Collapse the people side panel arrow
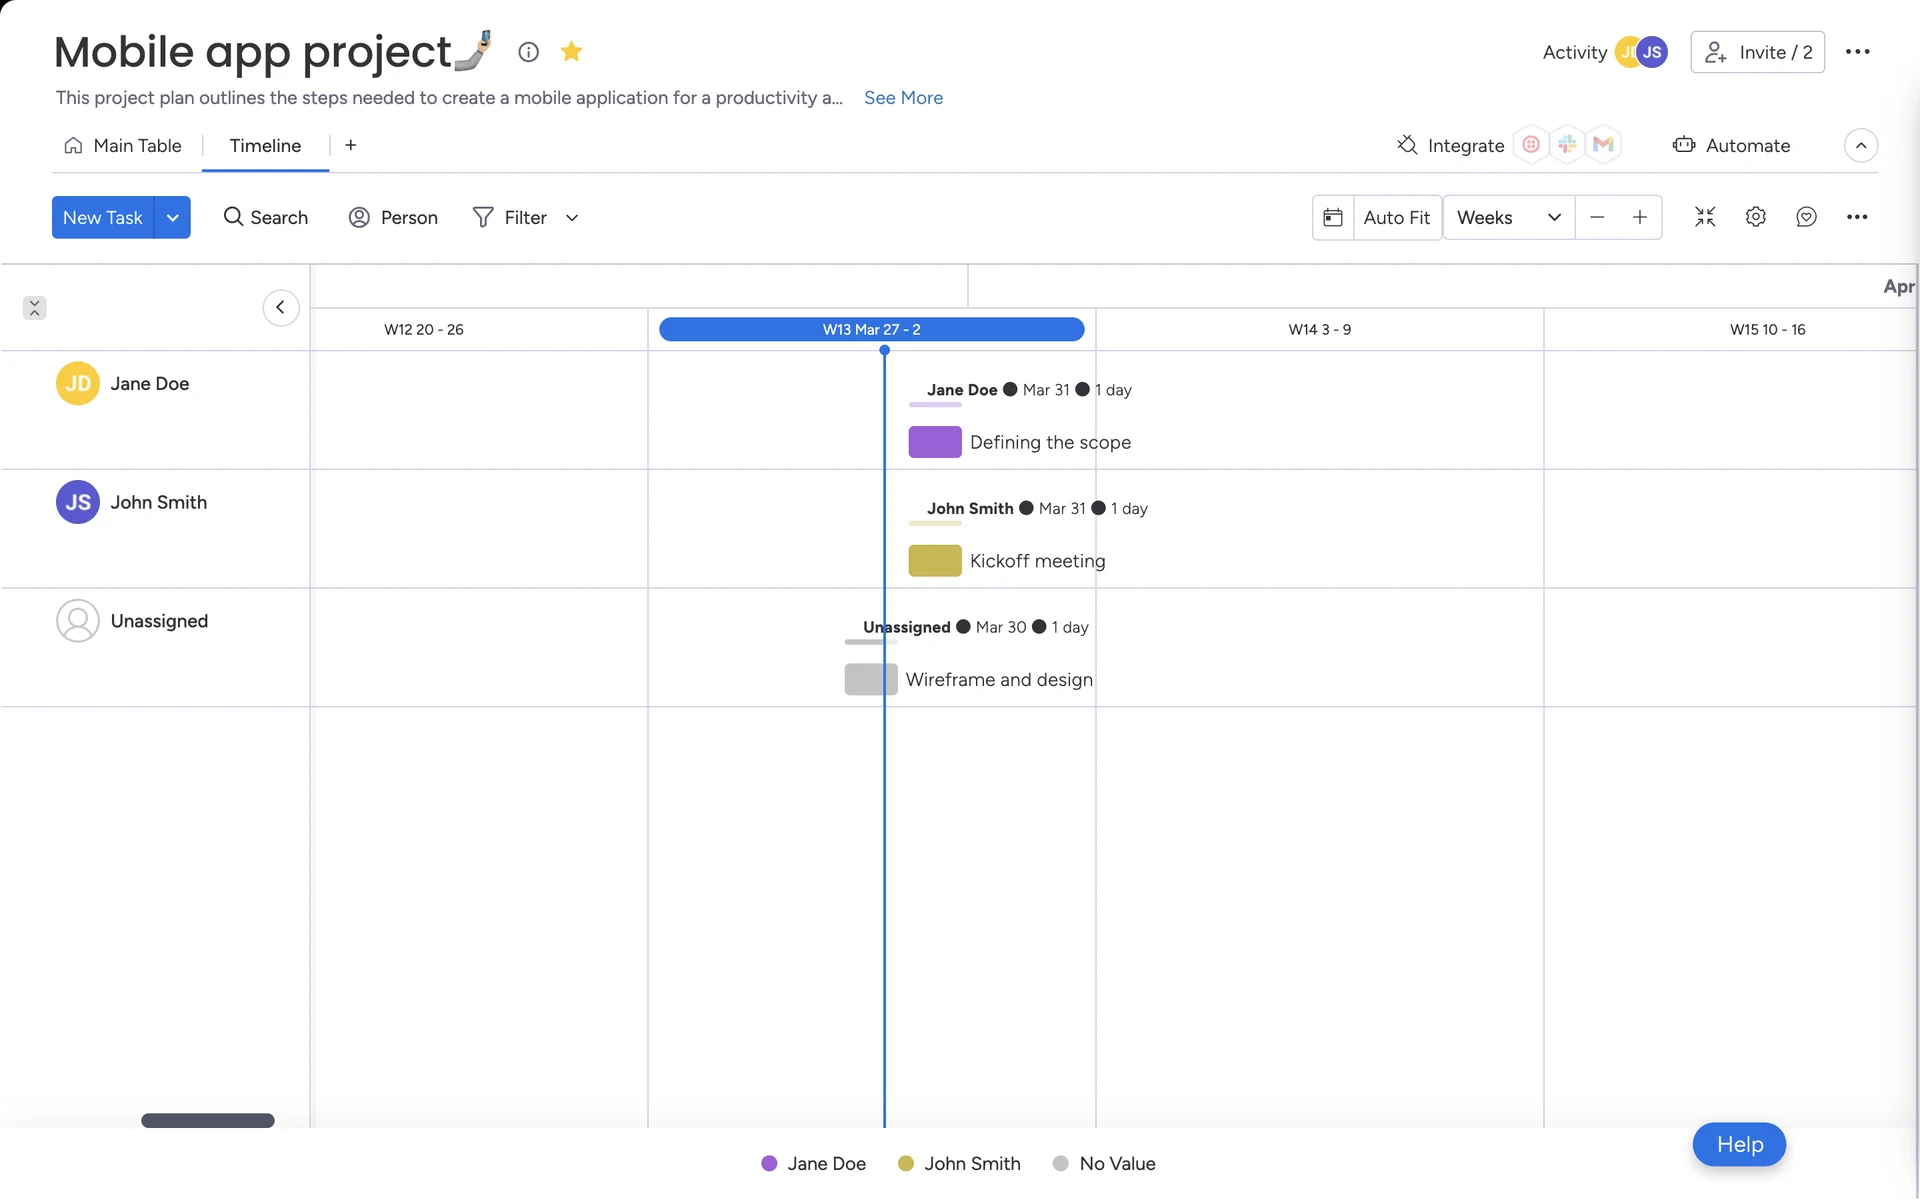1920x1200 pixels. click(x=280, y=307)
